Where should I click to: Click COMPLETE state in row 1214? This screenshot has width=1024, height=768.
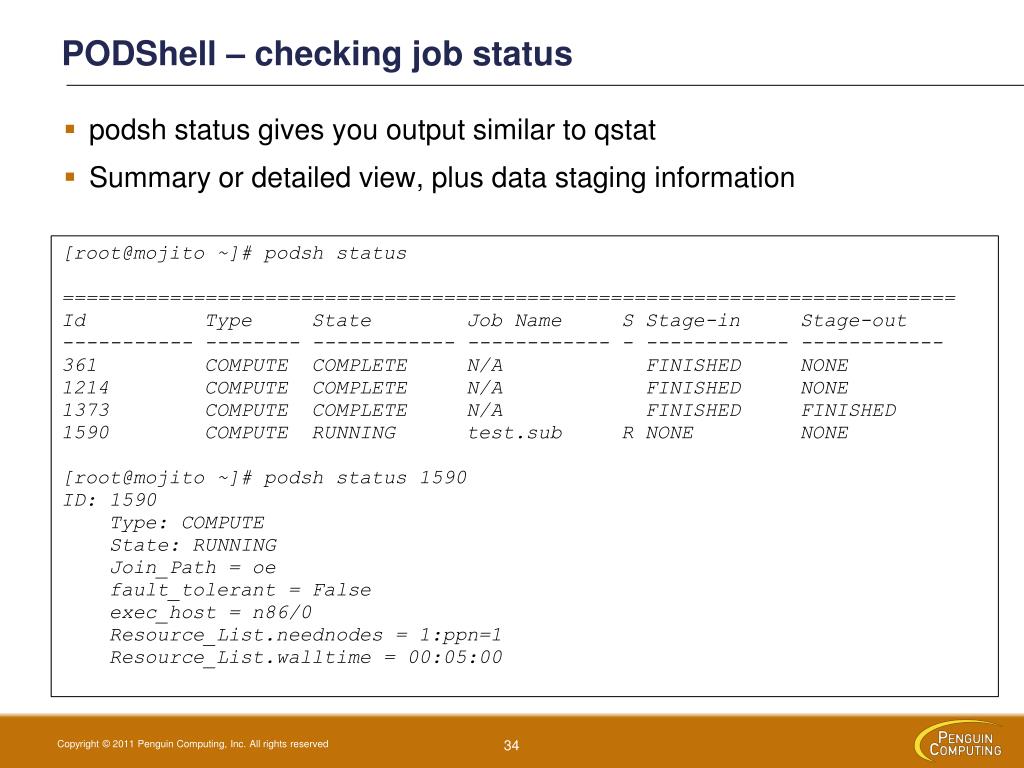point(360,388)
